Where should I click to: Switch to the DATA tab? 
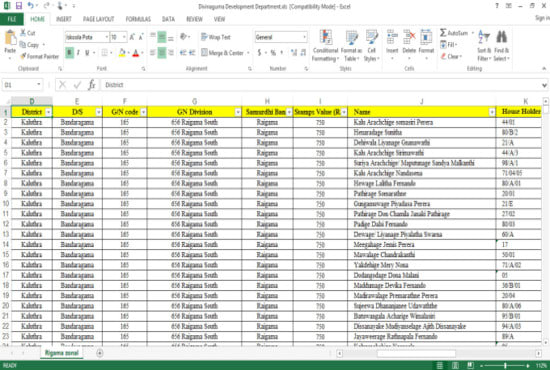click(x=168, y=19)
